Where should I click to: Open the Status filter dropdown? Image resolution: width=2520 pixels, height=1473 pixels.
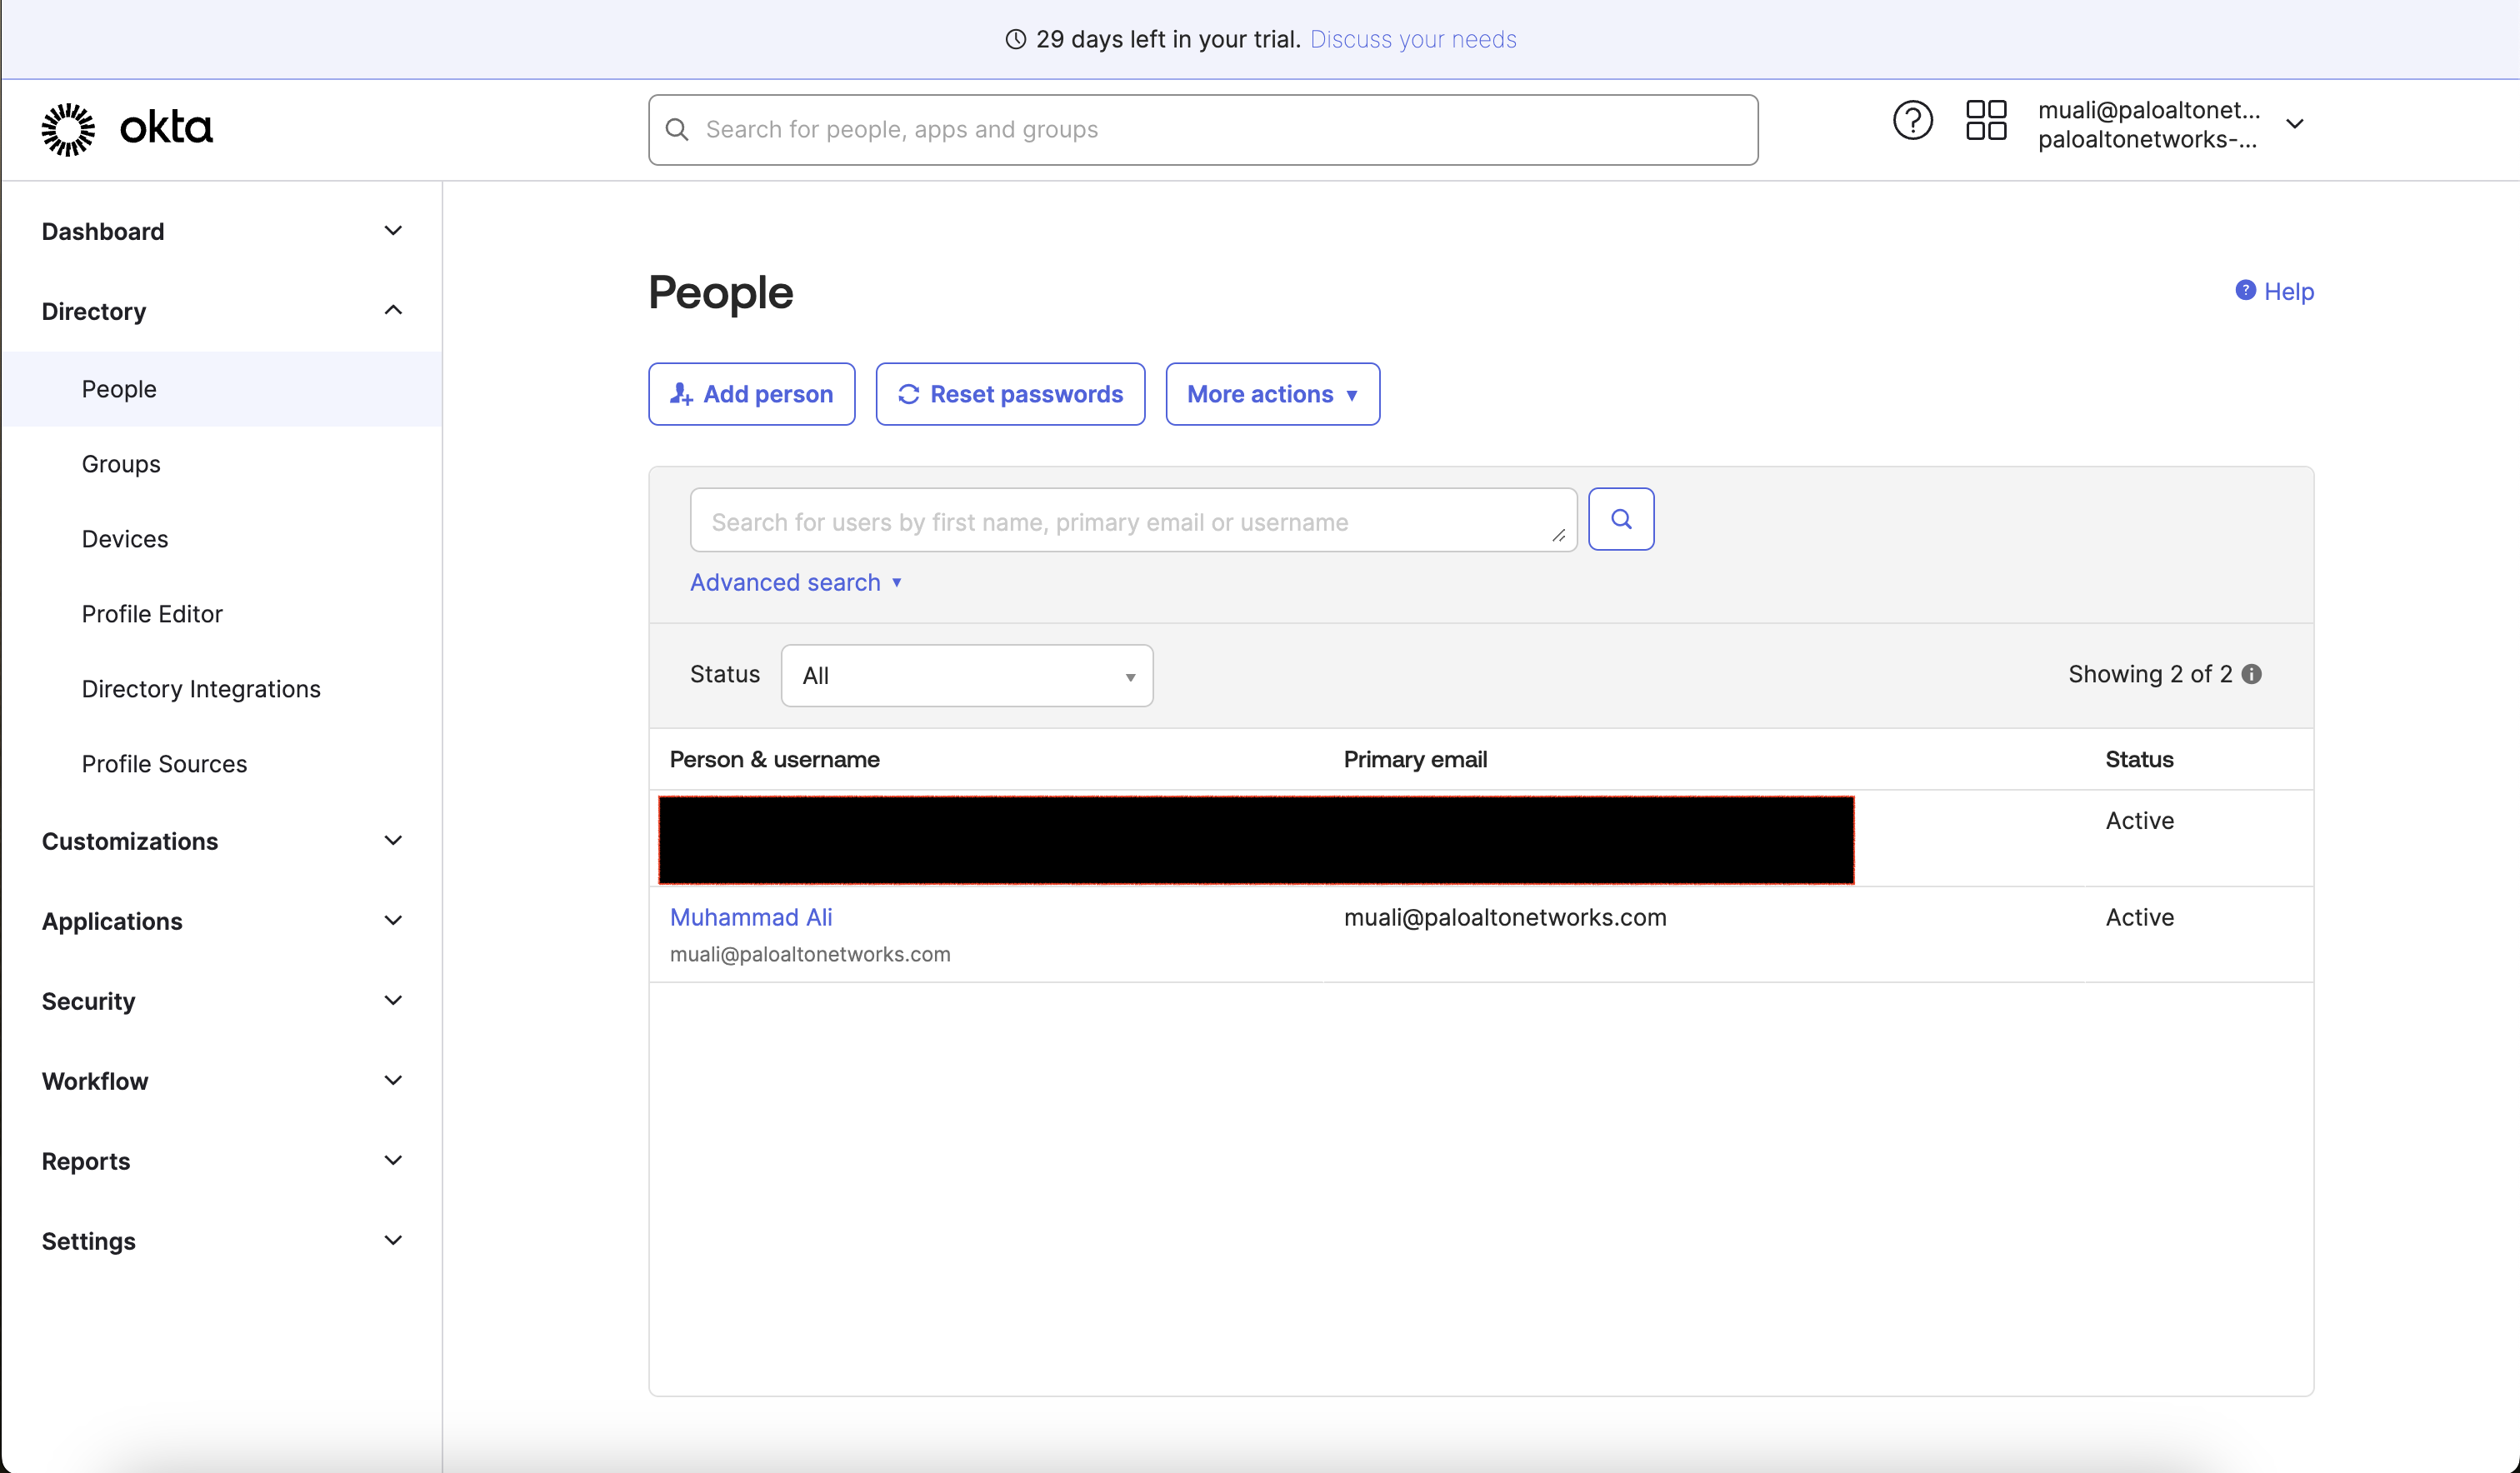point(966,676)
